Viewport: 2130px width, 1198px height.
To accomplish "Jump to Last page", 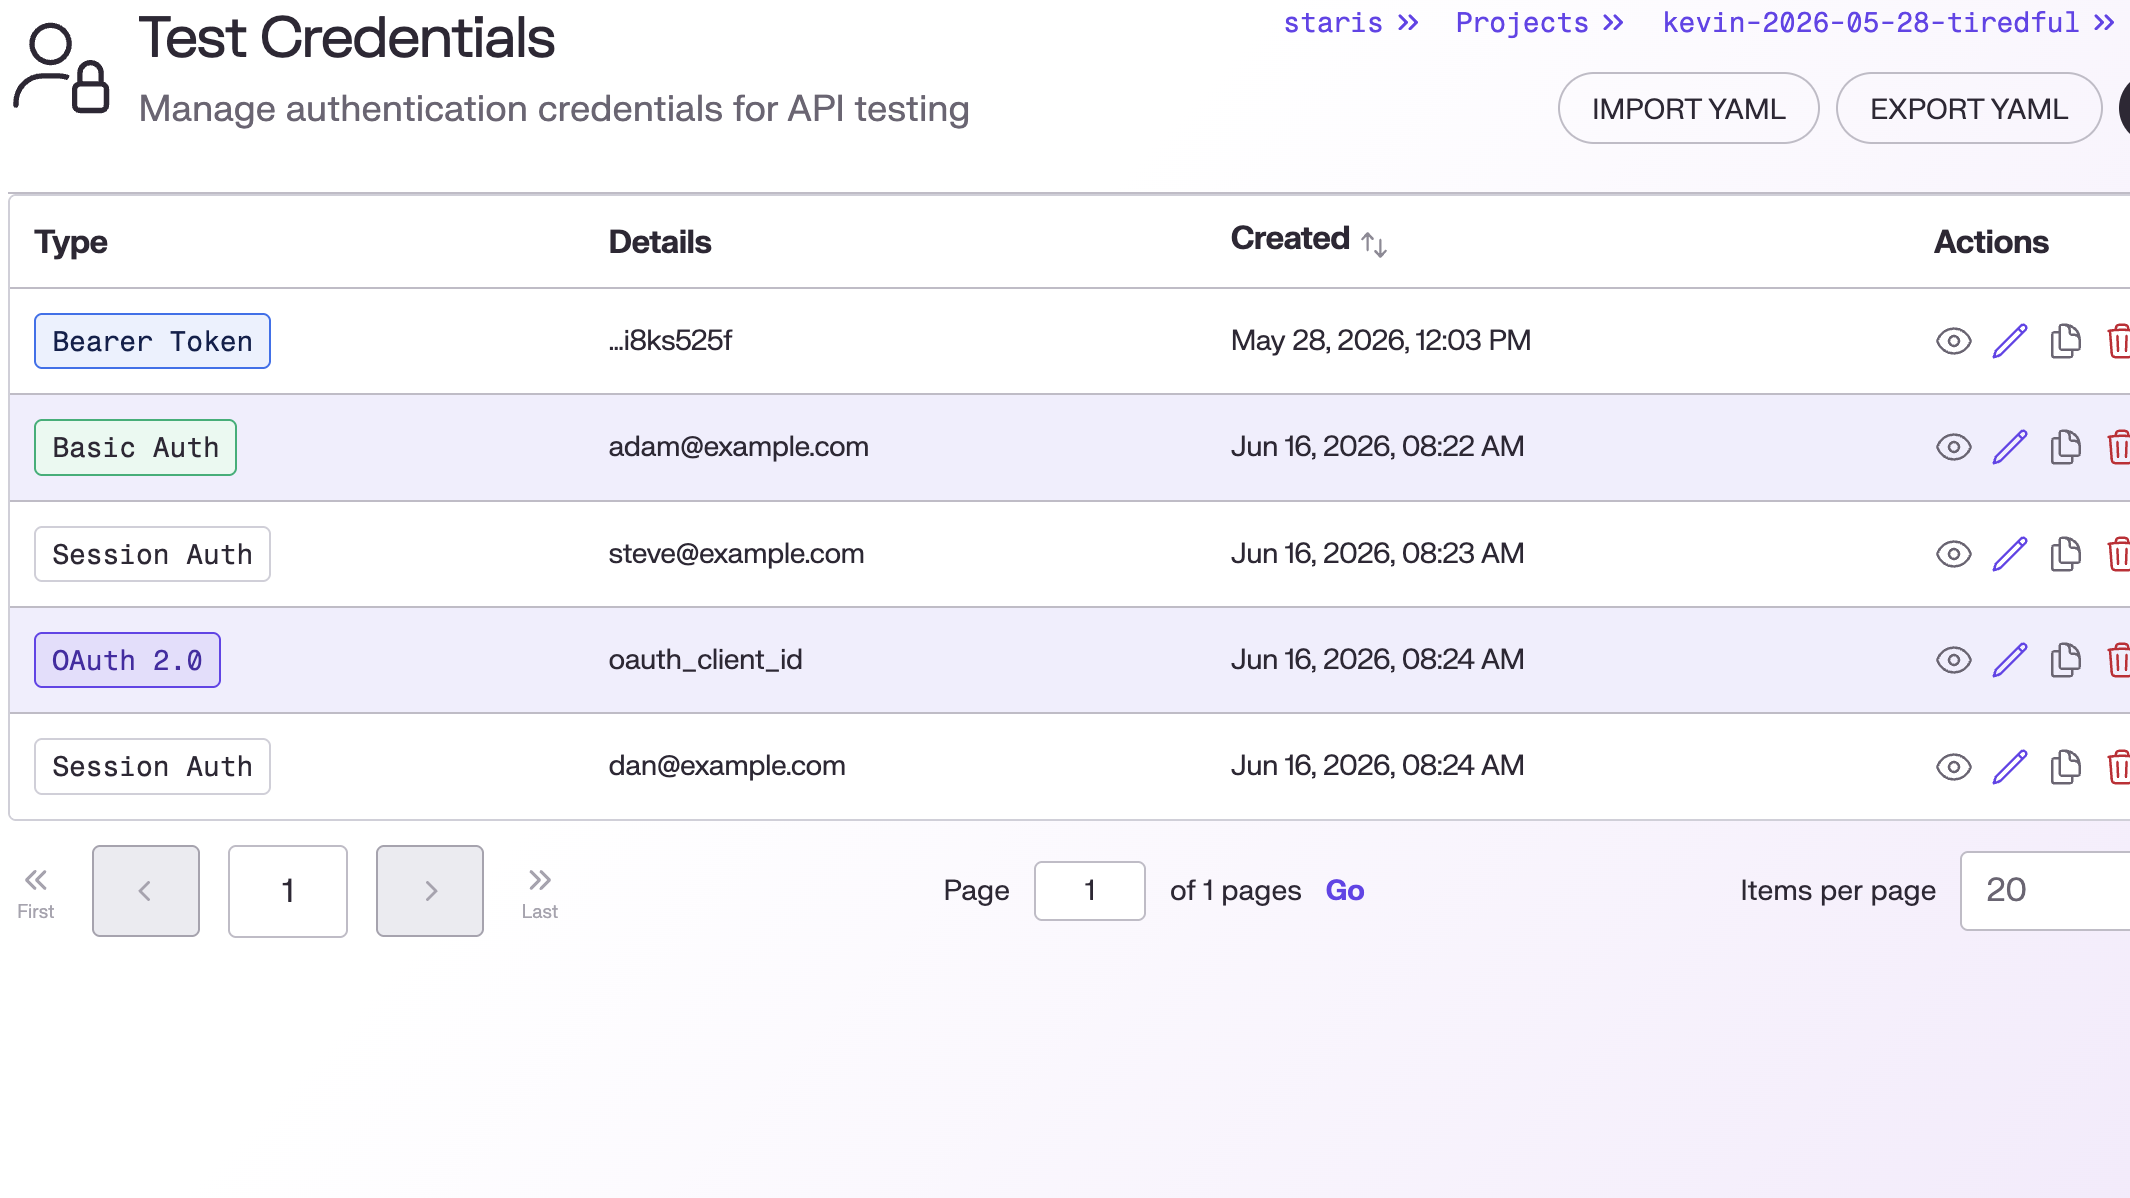I will click(540, 893).
